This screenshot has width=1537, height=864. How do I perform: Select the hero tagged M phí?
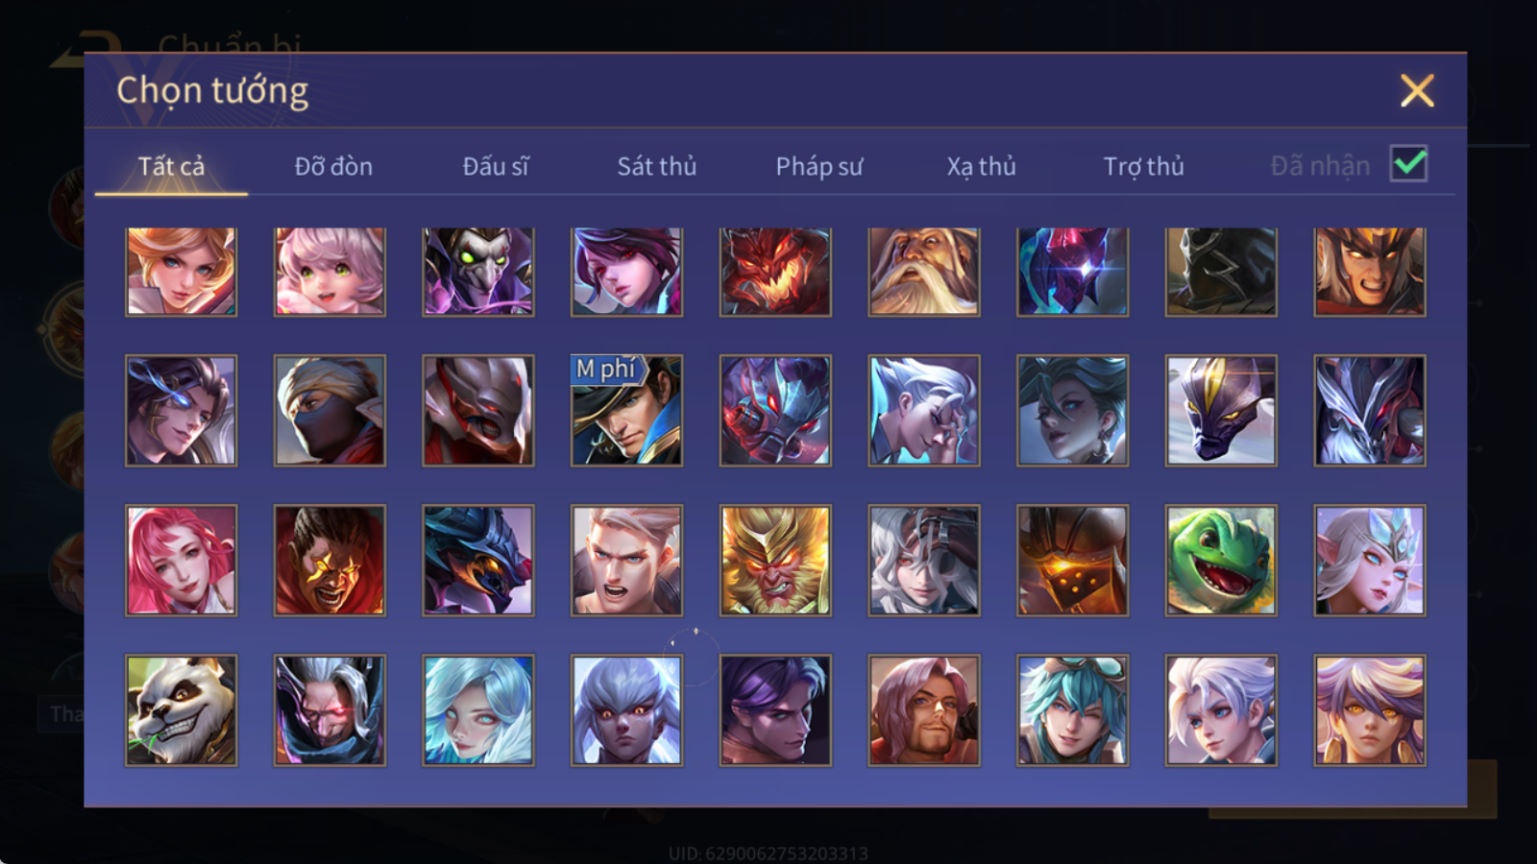pyautogui.click(x=627, y=410)
